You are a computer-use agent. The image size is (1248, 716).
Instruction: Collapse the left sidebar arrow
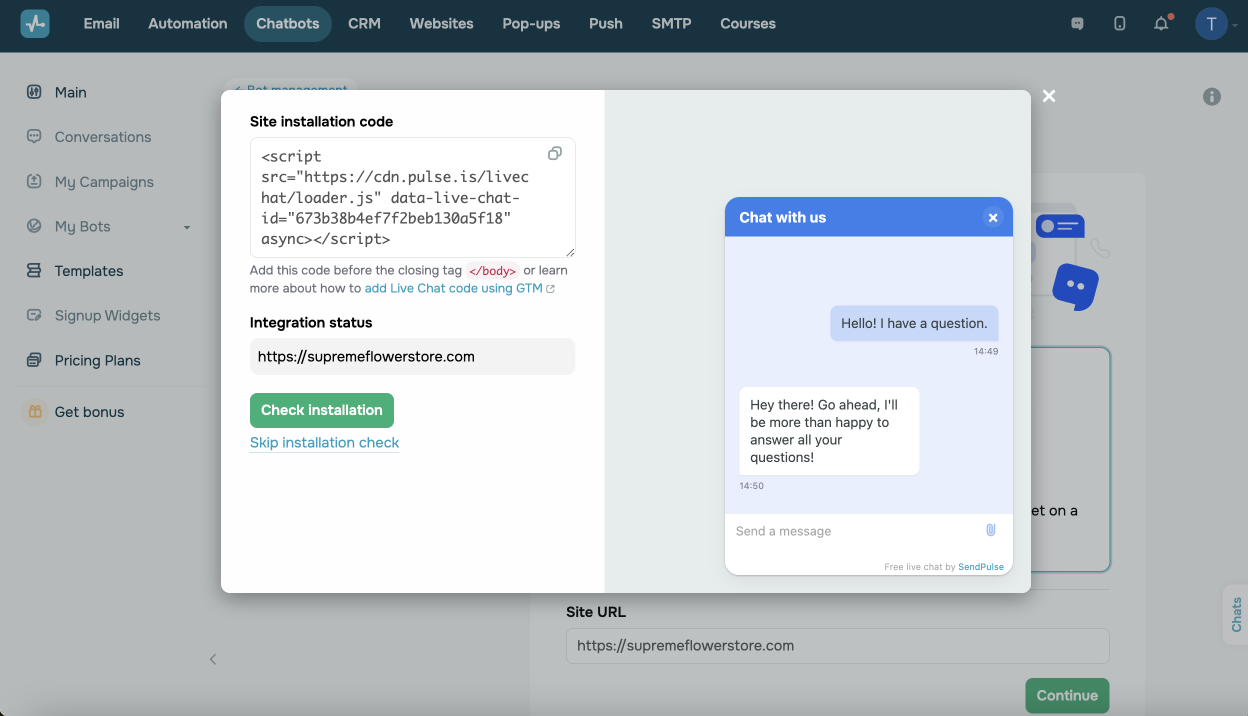click(213, 659)
